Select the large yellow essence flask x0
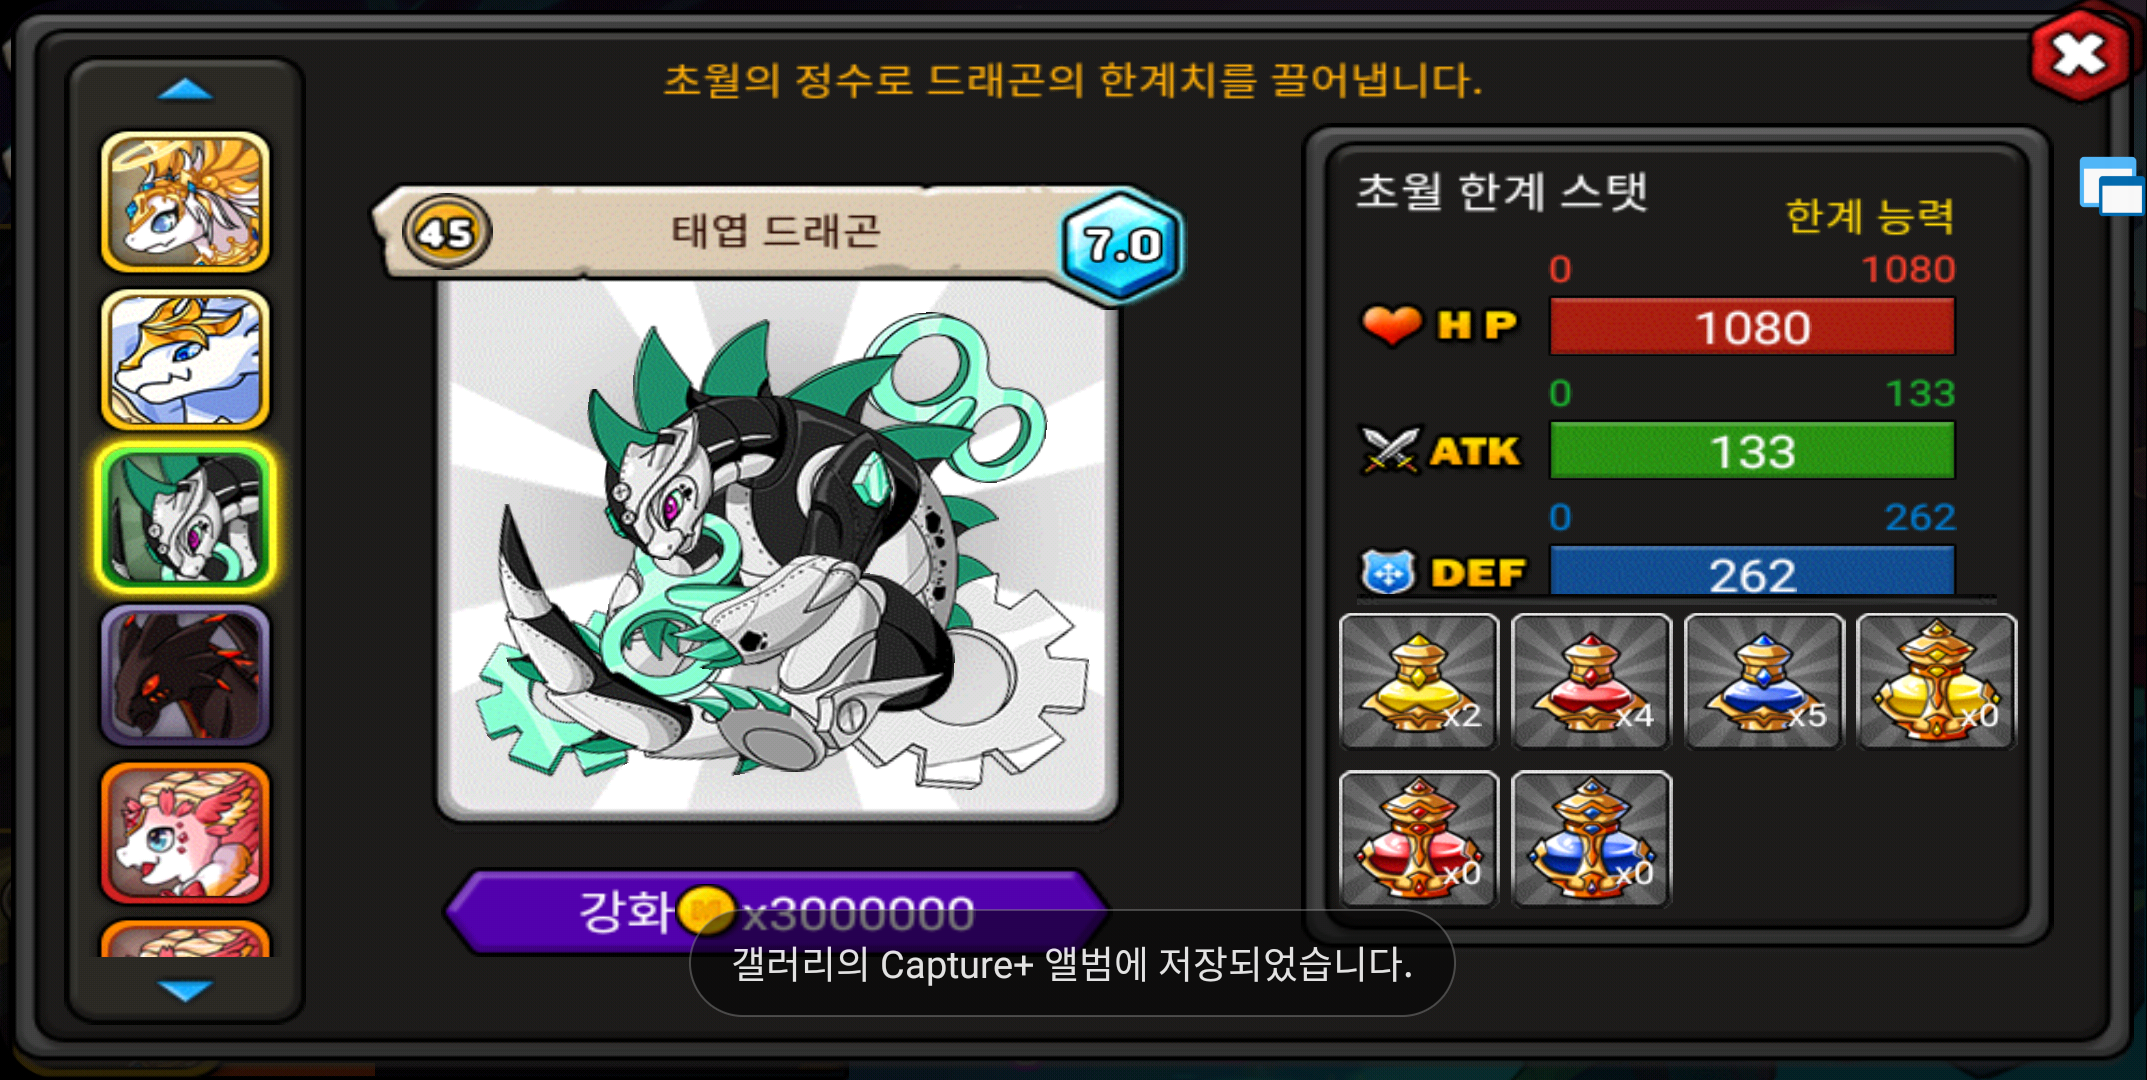 pyautogui.click(x=1936, y=681)
